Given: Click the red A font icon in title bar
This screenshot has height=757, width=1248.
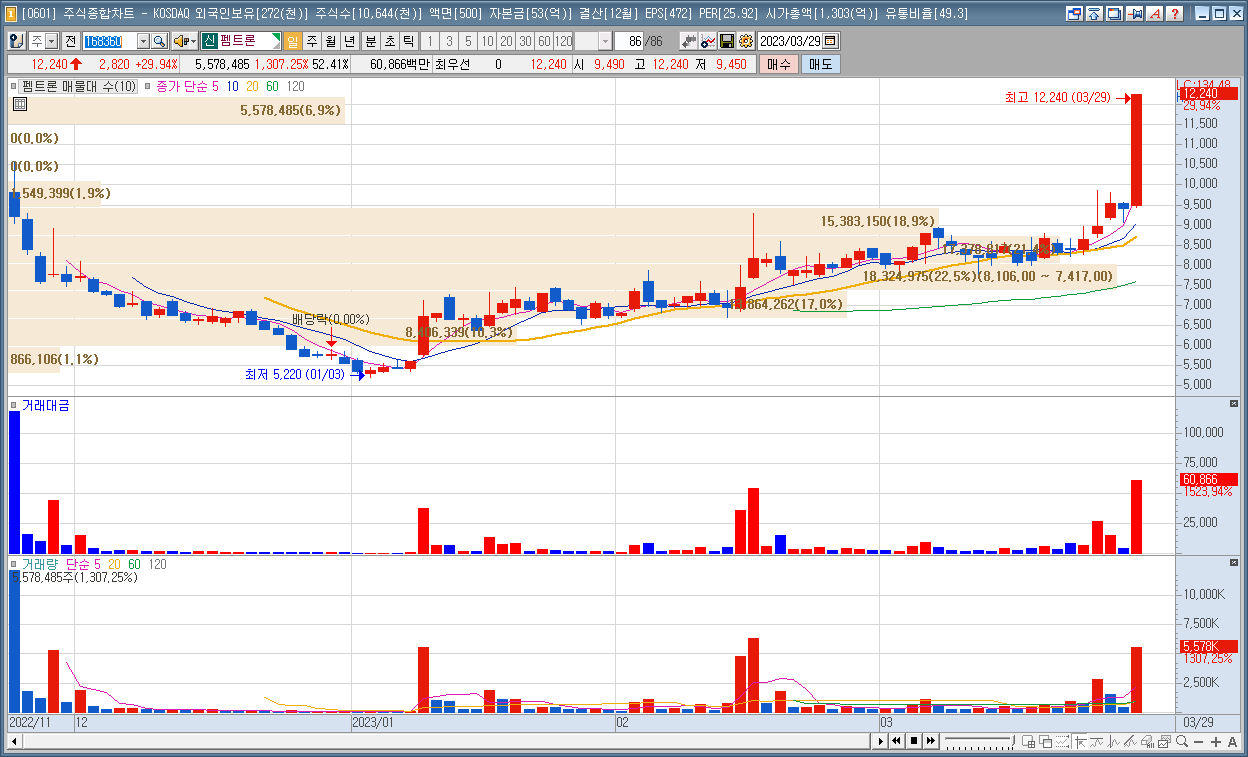Looking at the screenshot, I should (1155, 14).
